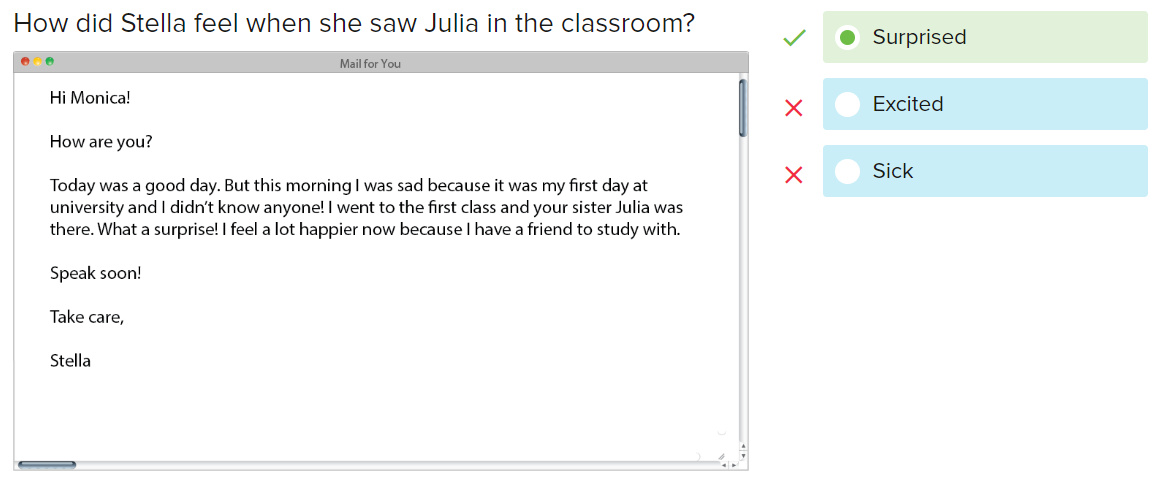
Task: Click the vertical scrollbar thumb in mail window
Action: click(x=743, y=108)
